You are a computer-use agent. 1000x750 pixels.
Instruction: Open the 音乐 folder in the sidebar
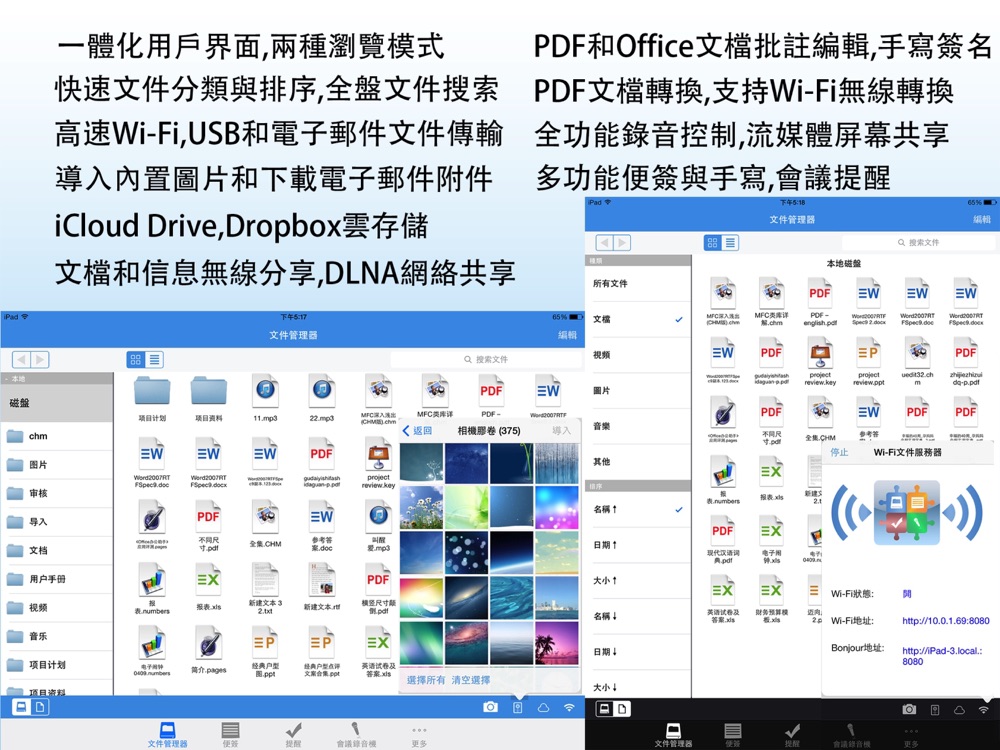tap(57, 636)
